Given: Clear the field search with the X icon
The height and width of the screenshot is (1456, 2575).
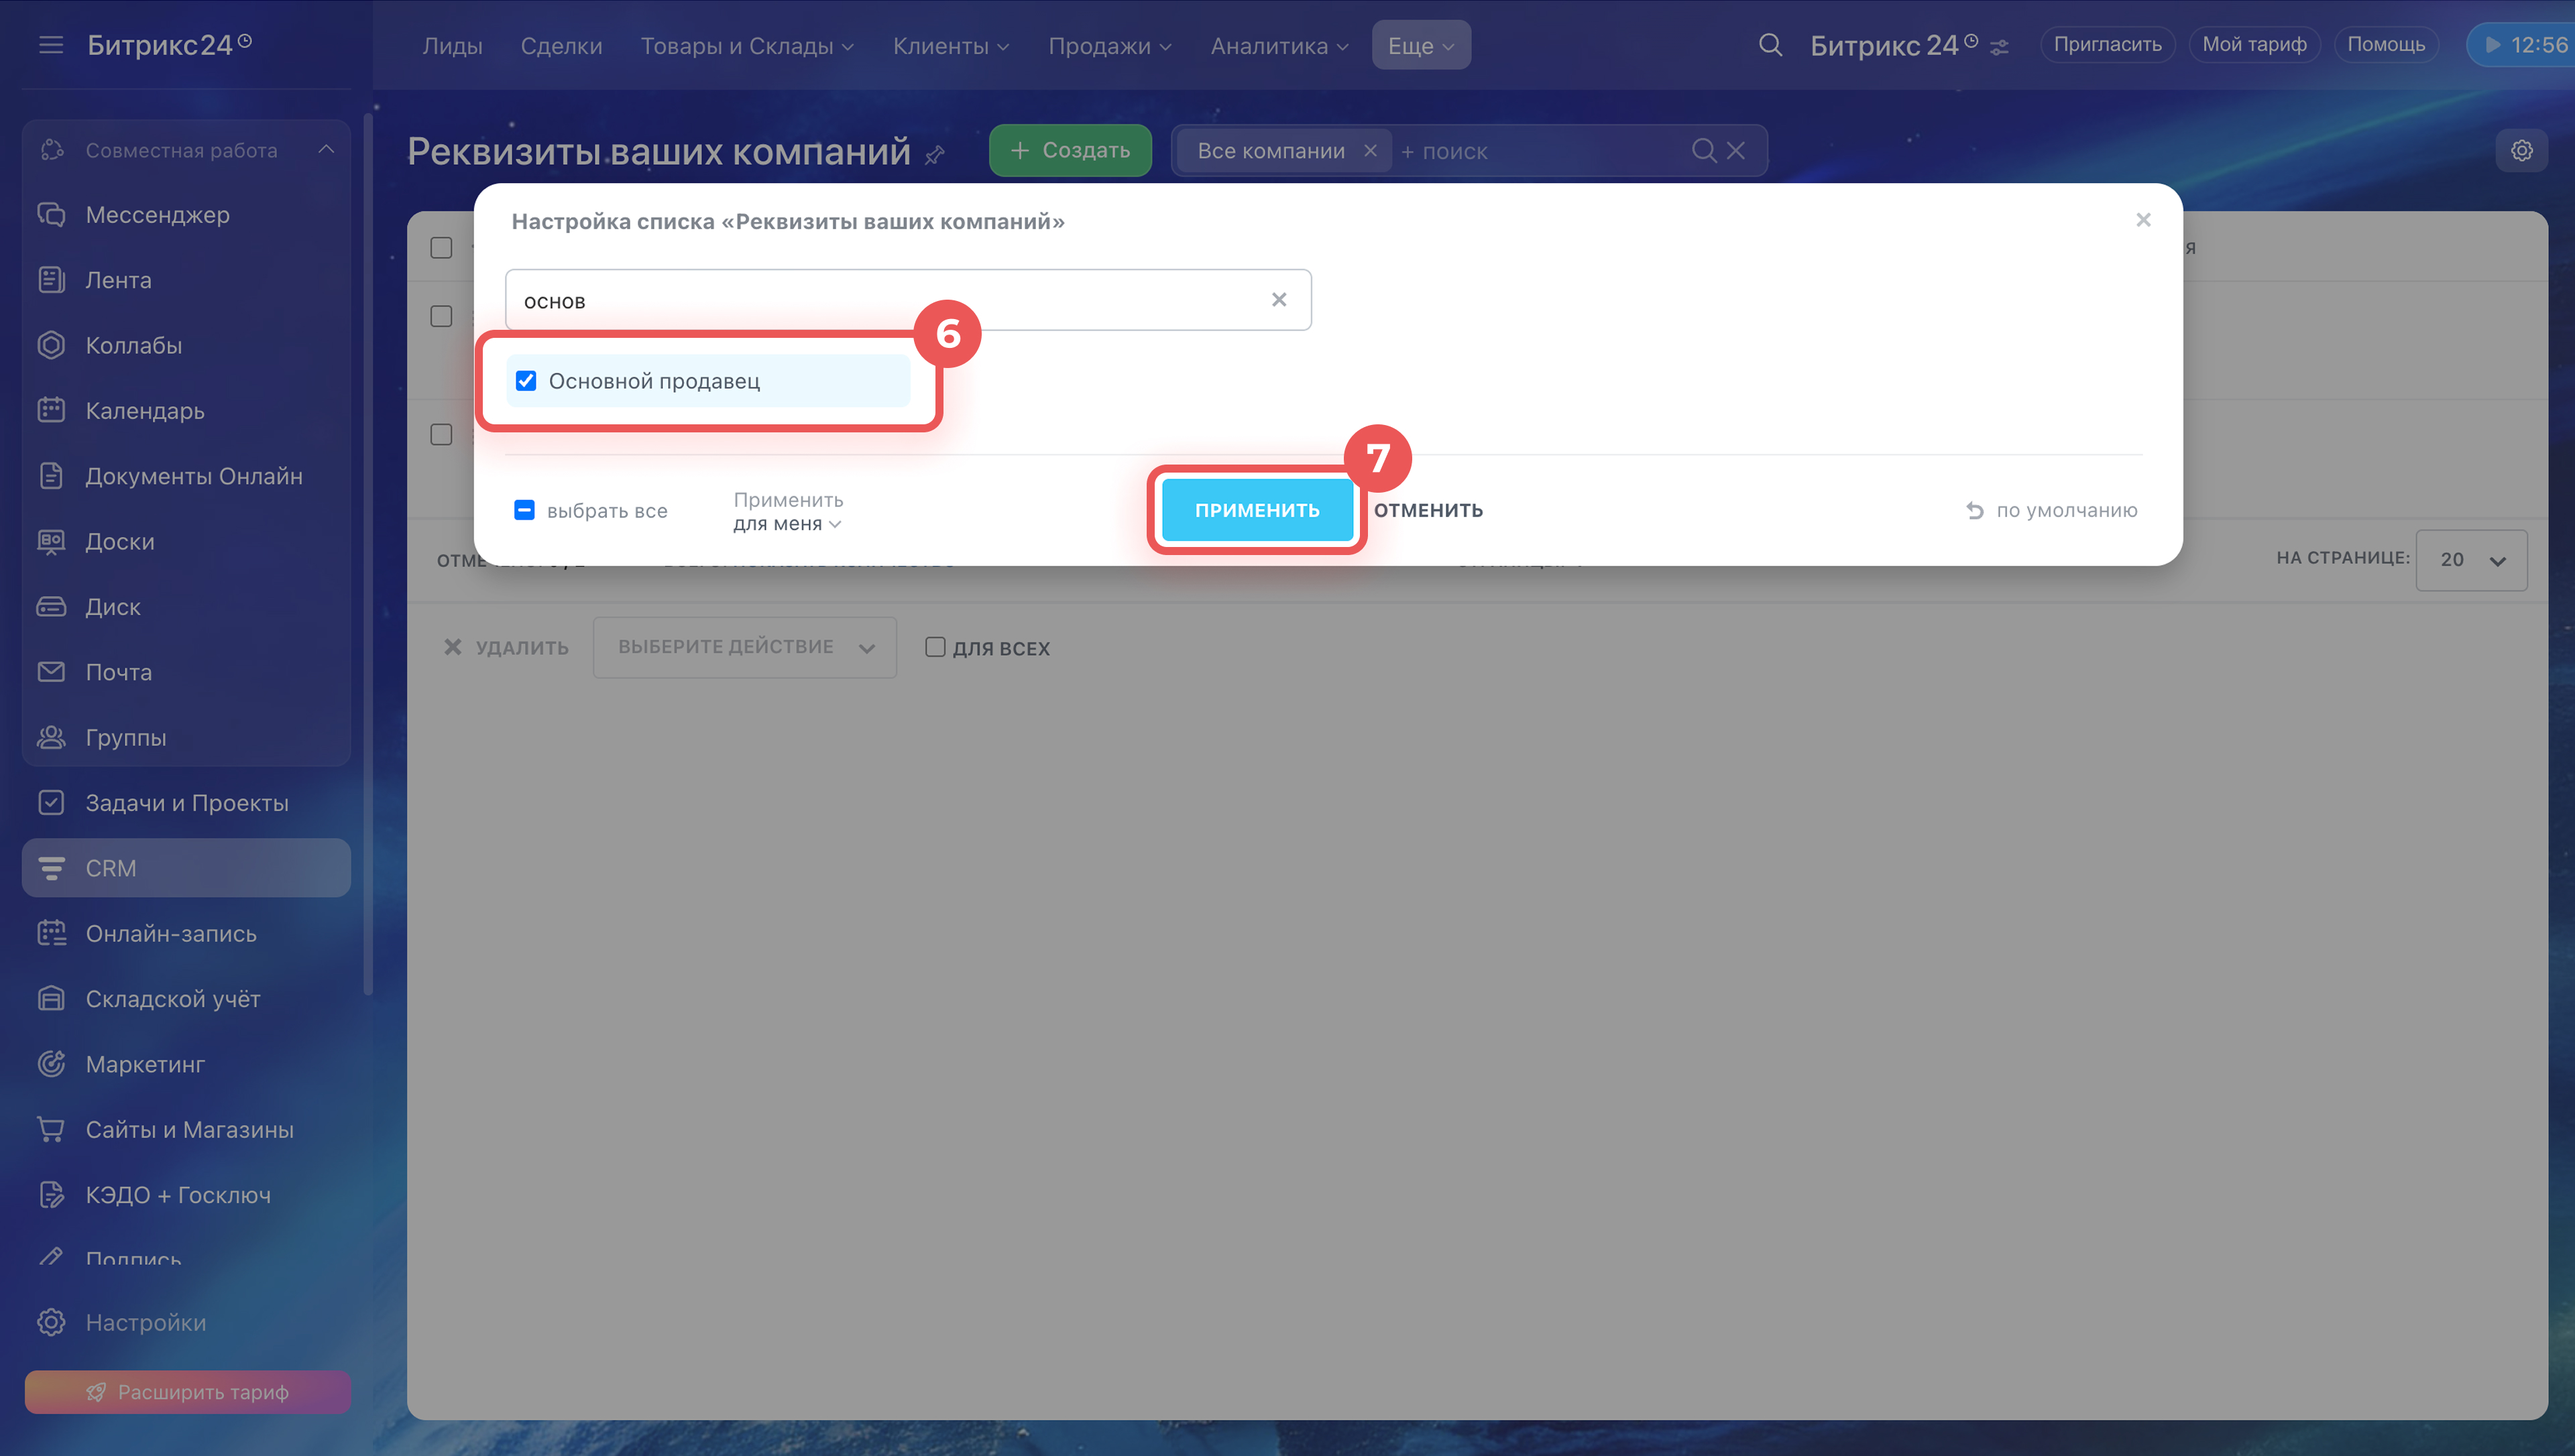Looking at the screenshot, I should [x=1278, y=300].
